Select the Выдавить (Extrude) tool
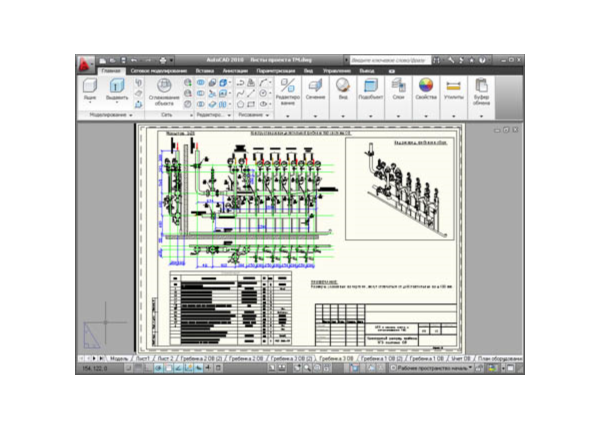The height and width of the screenshot is (428, 600). click(117, 90)
